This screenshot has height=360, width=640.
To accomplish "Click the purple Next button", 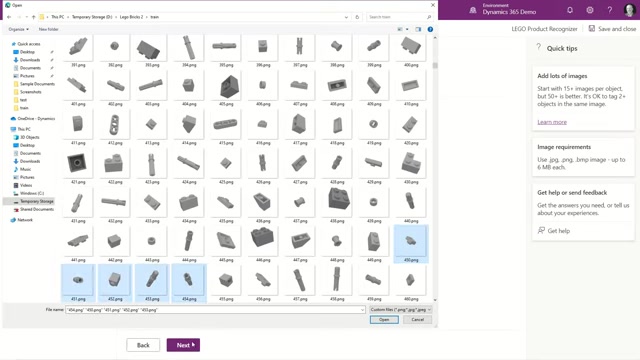I will point(183,345).
